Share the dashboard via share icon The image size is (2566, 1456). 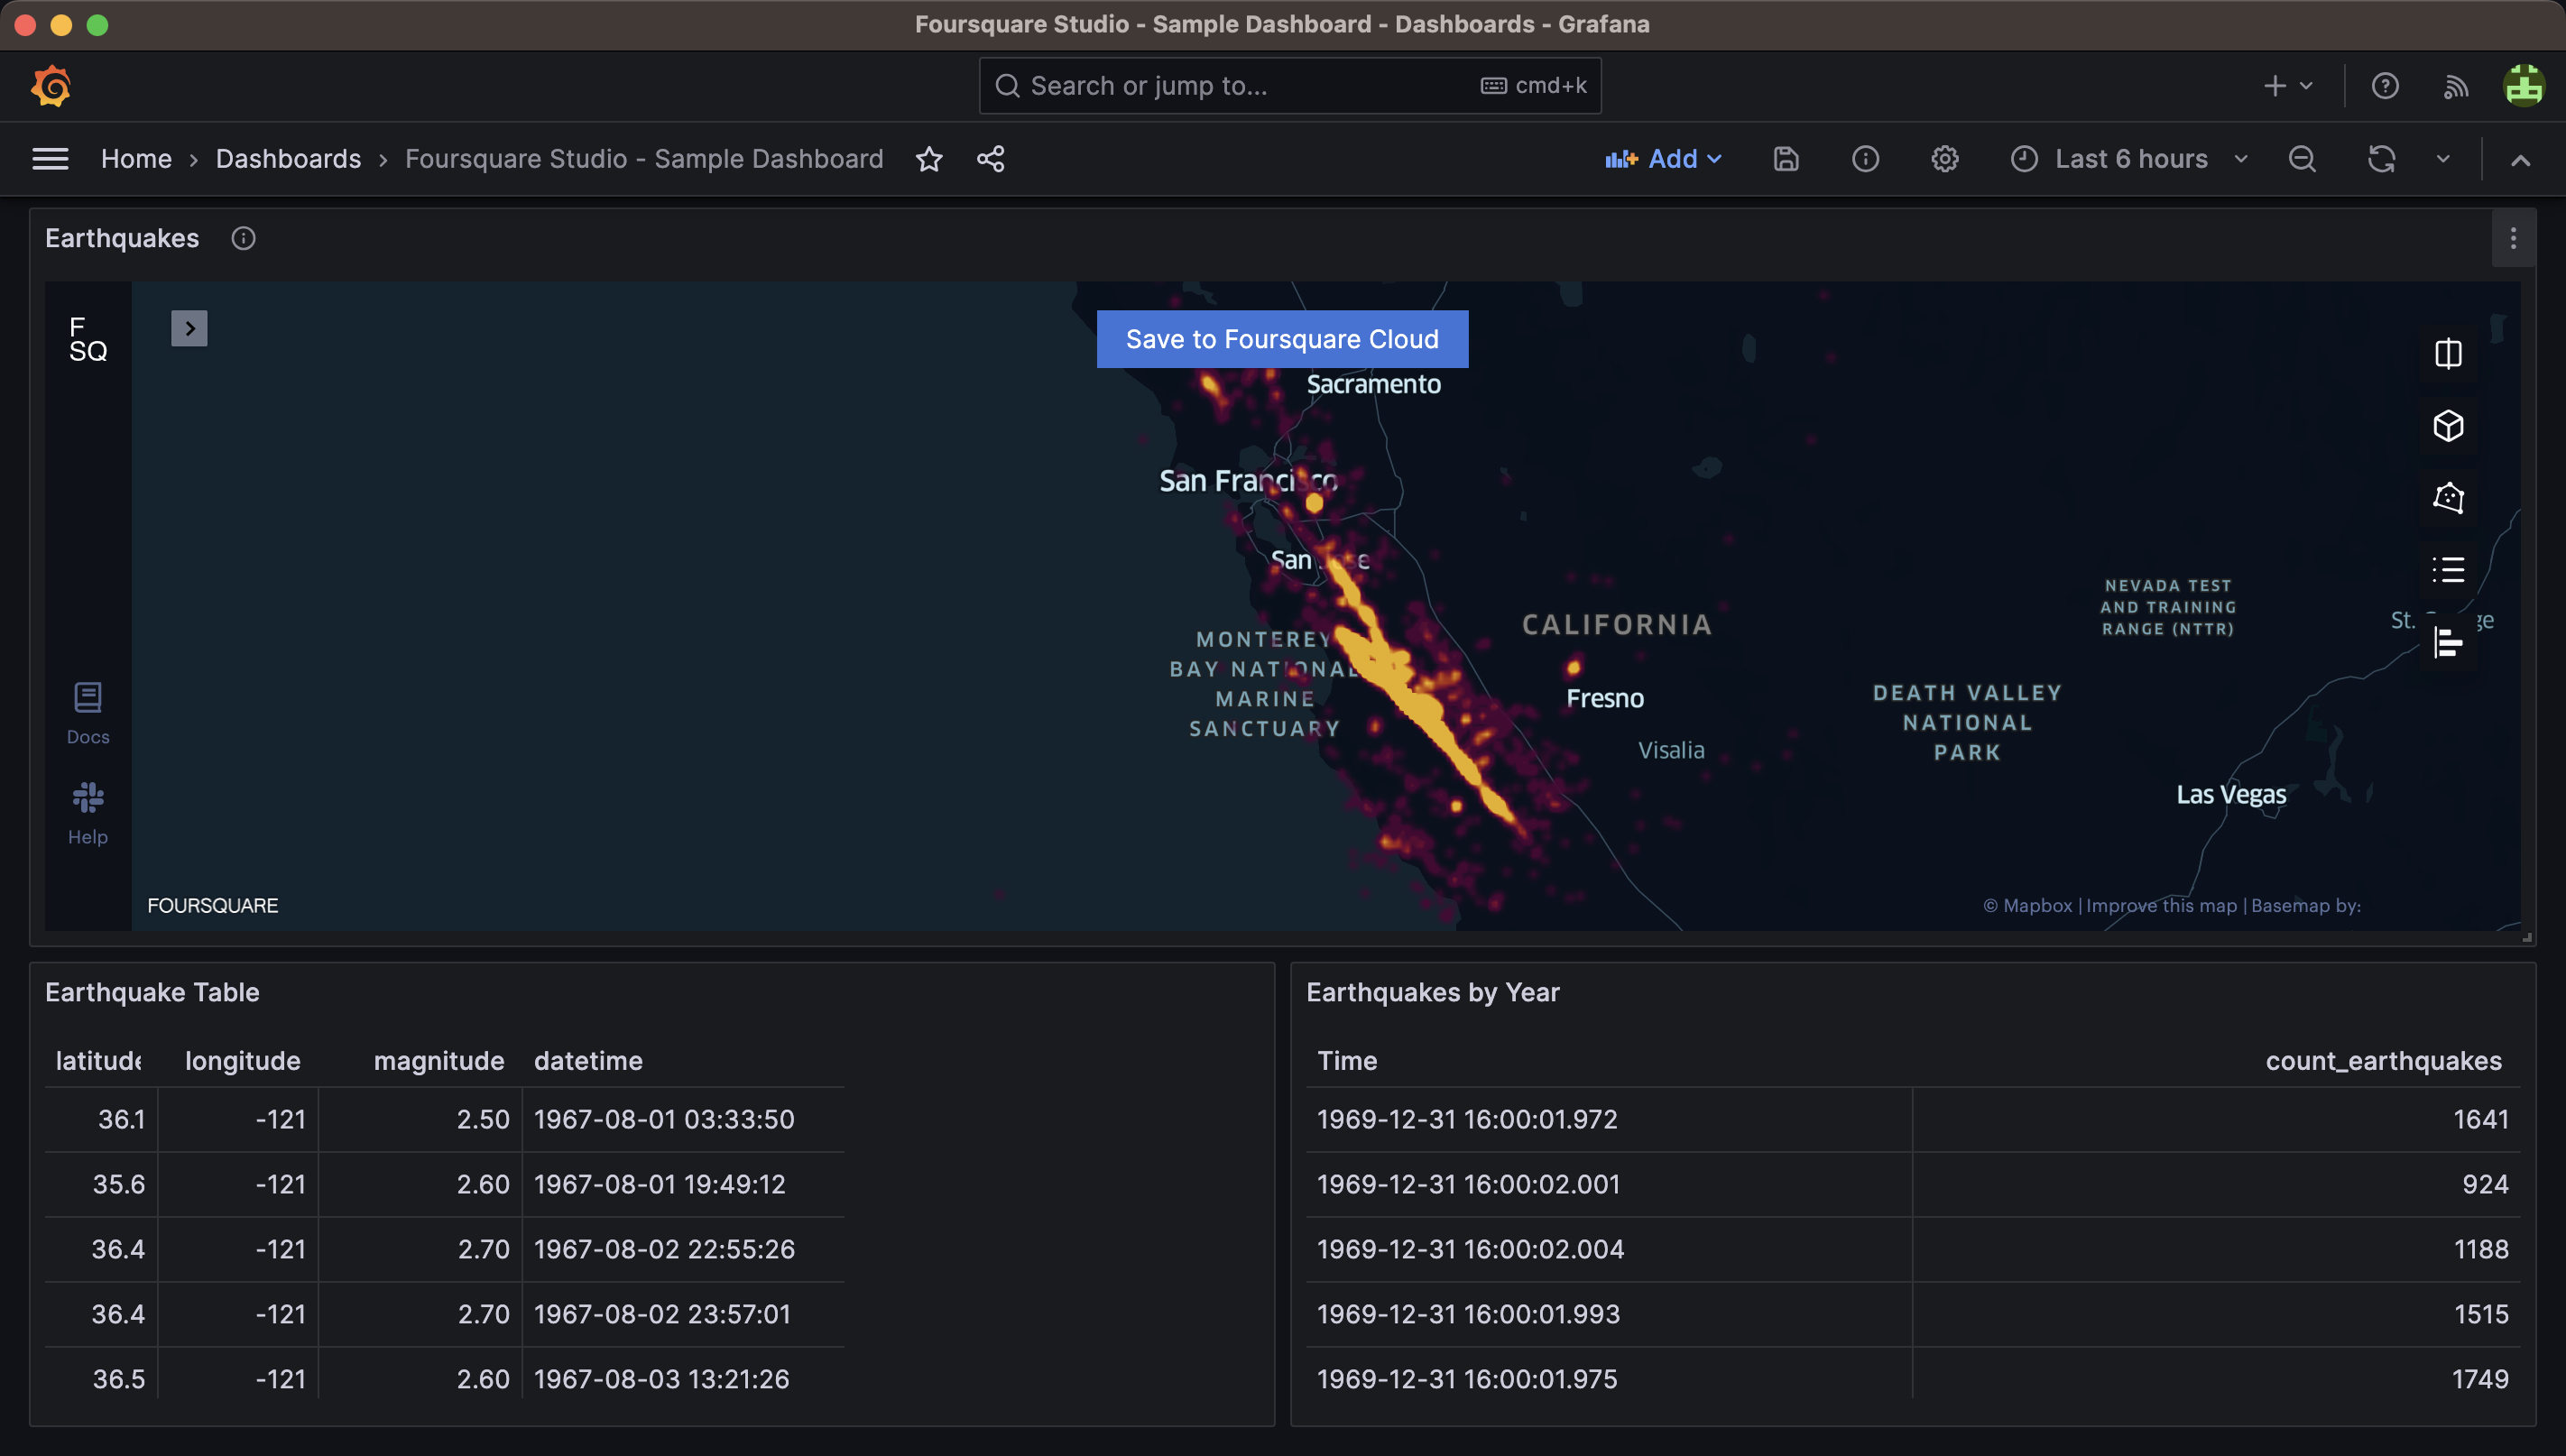(x=990, y=159)
